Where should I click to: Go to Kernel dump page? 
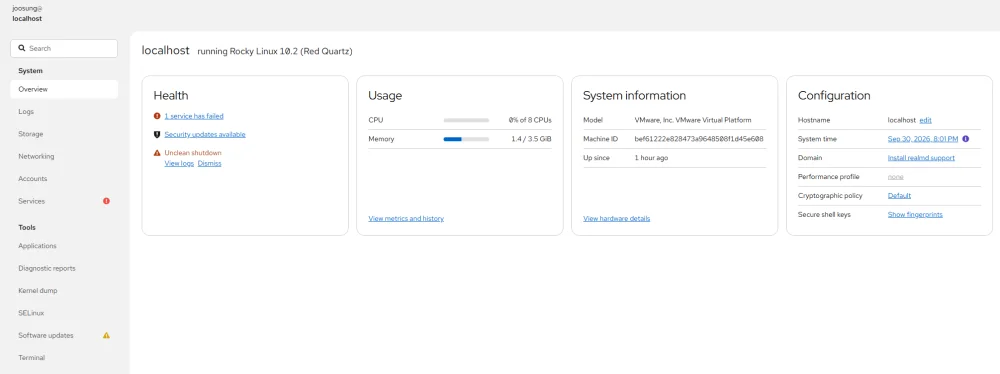[x=64, y=290]
